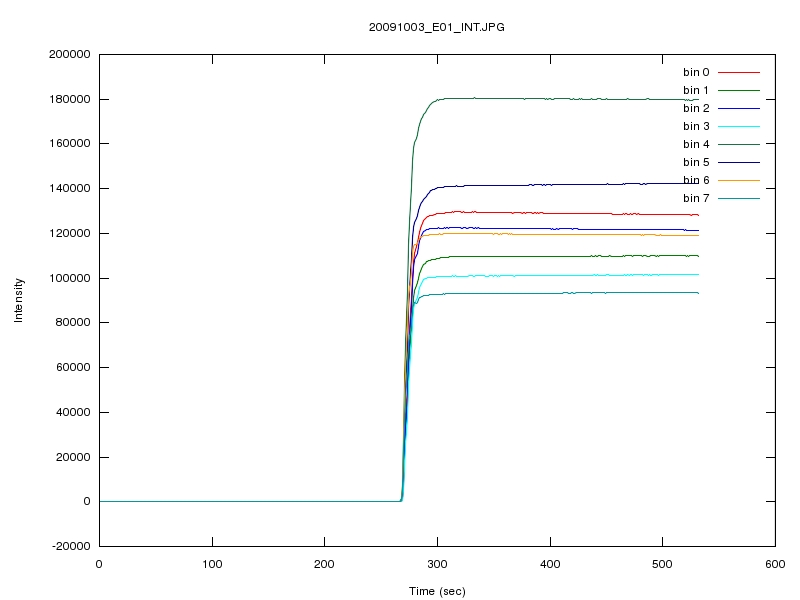
Task: Click the 'Time (sec)' x-axis label
Action: coord(437,591)
